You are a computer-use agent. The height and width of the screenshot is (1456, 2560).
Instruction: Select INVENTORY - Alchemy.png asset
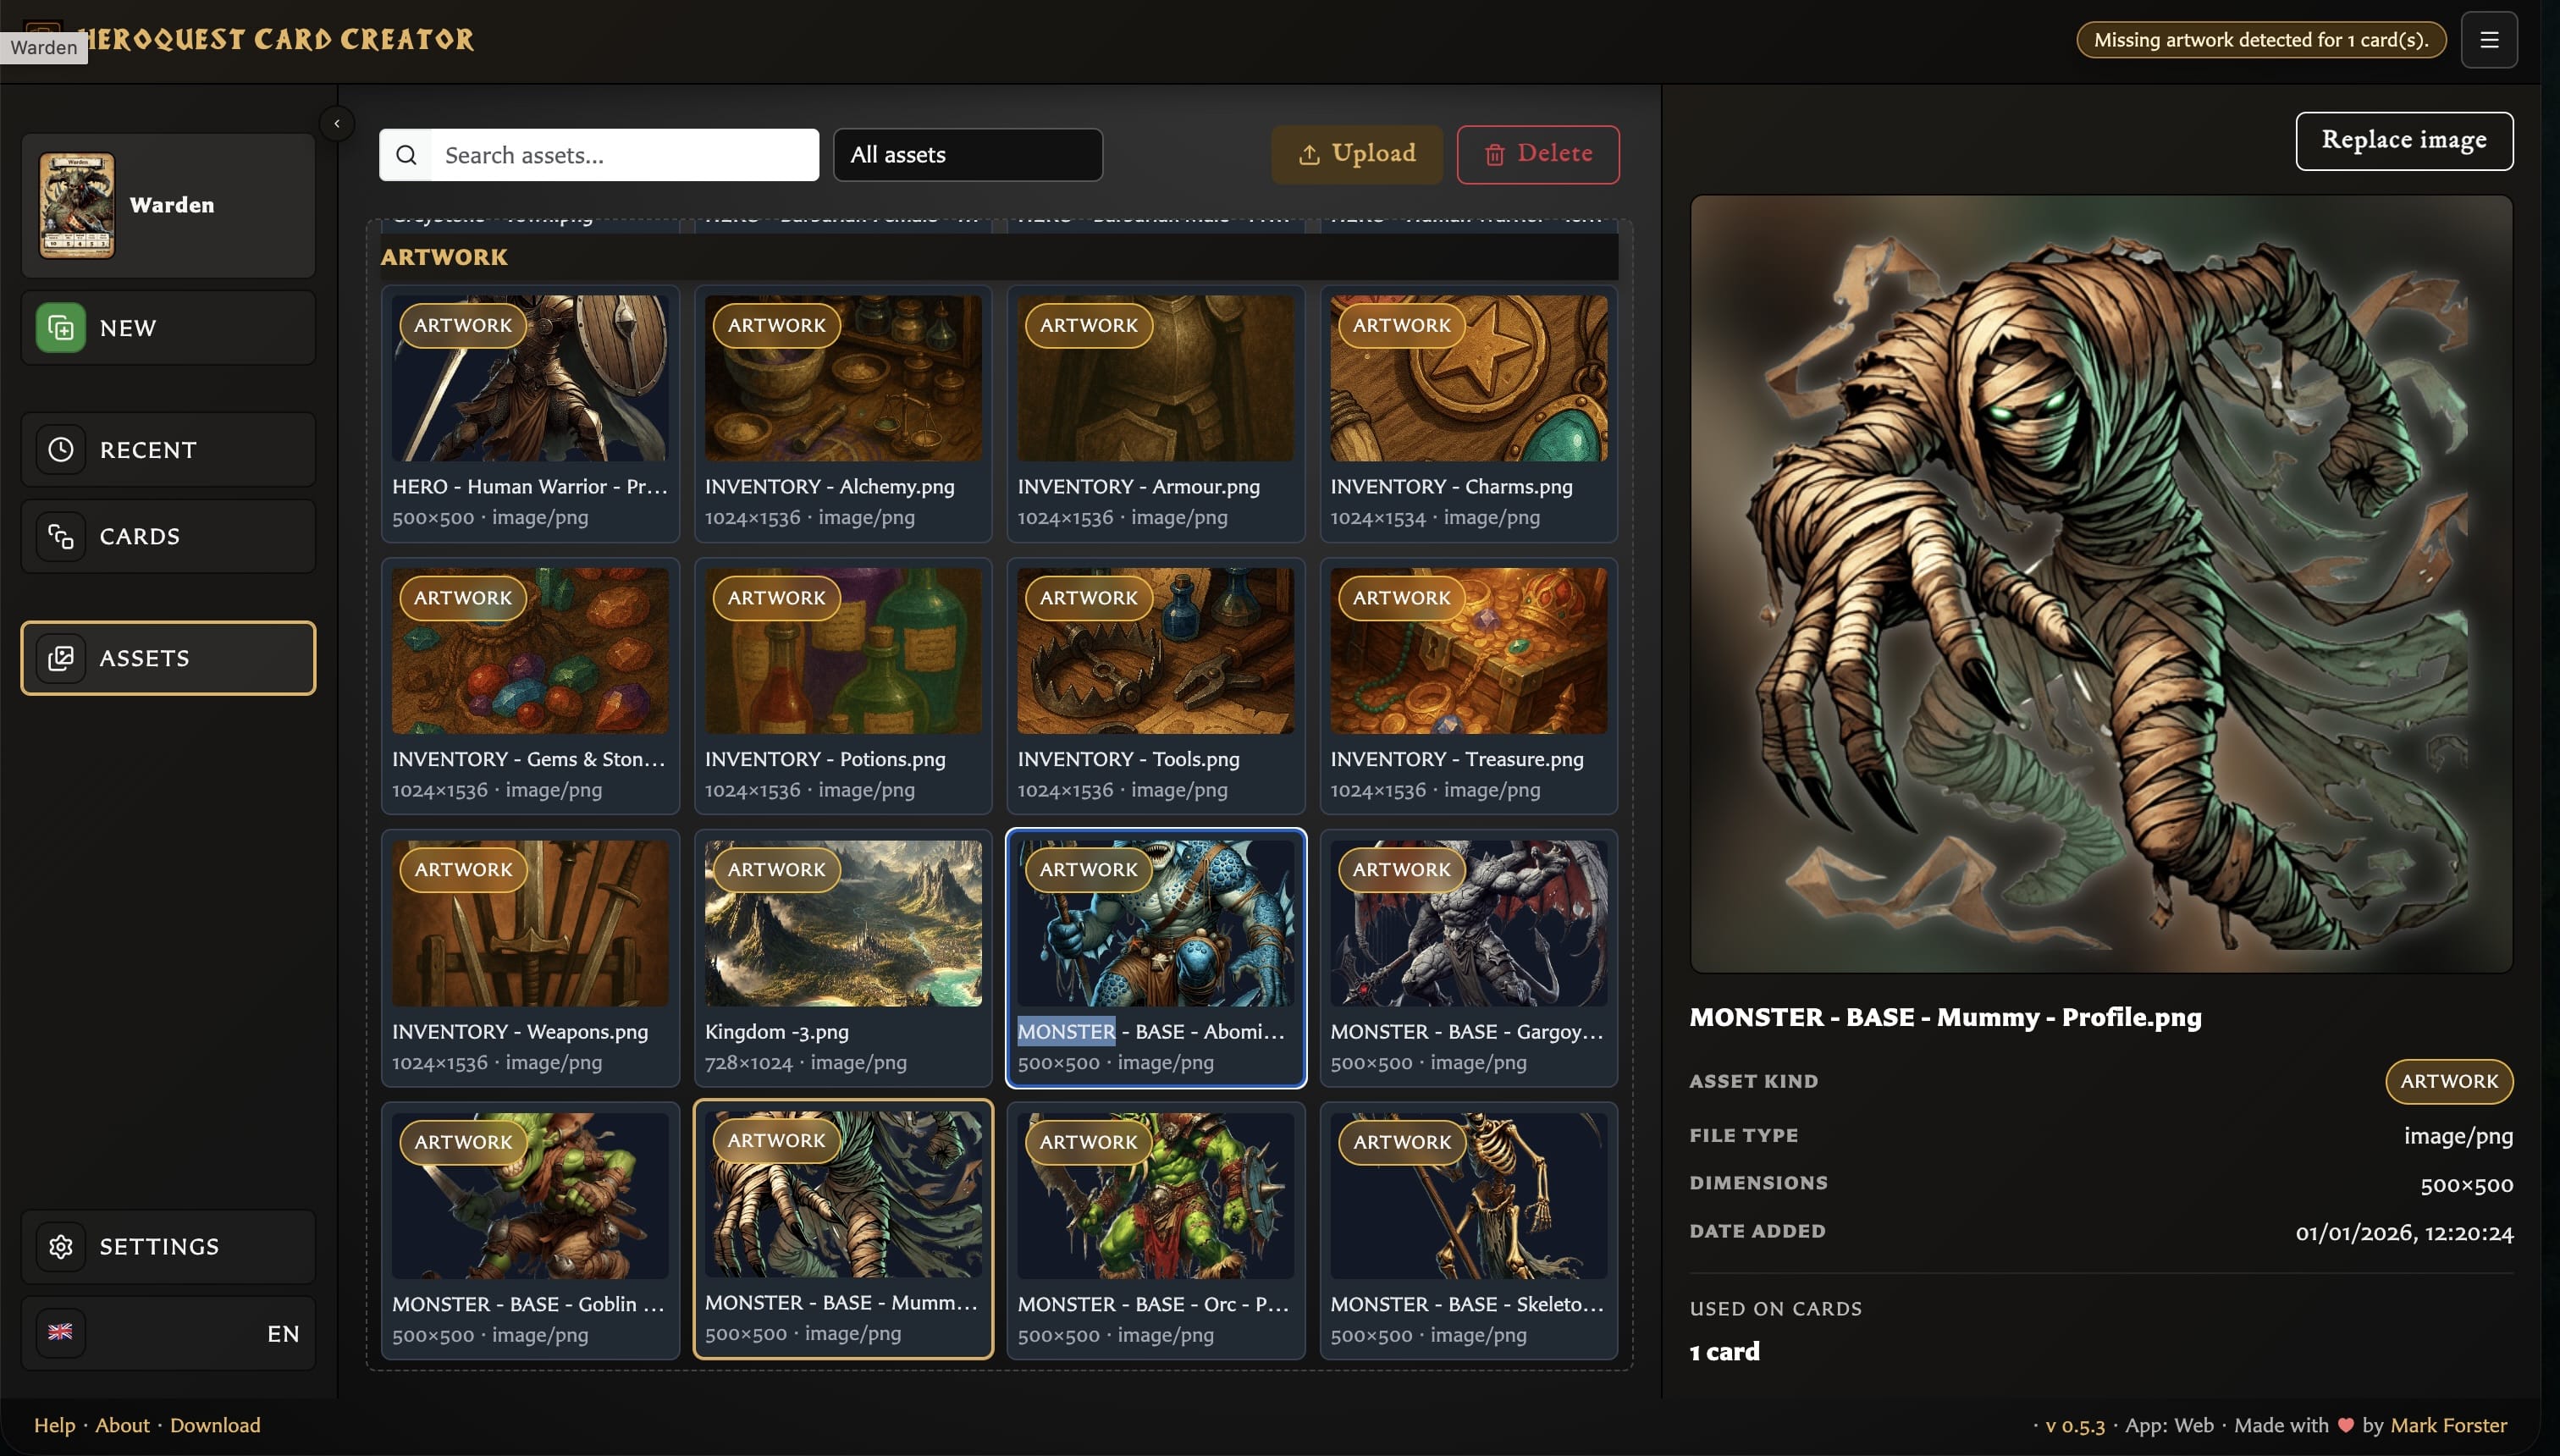(843, 414)
